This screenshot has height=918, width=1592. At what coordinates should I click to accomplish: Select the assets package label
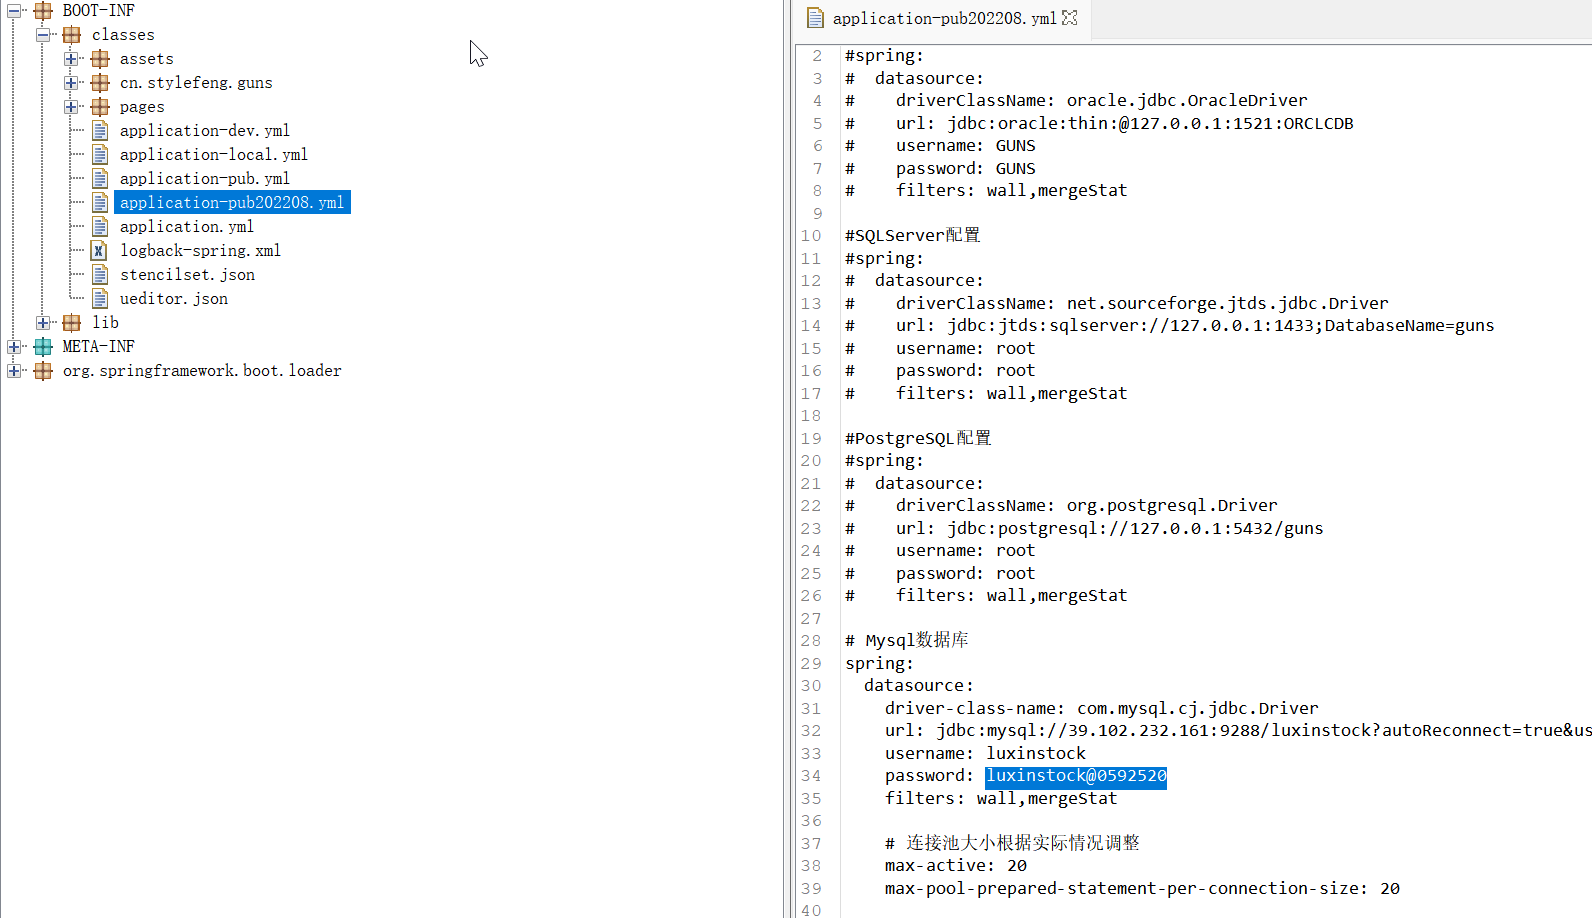[x=147, y=59]
